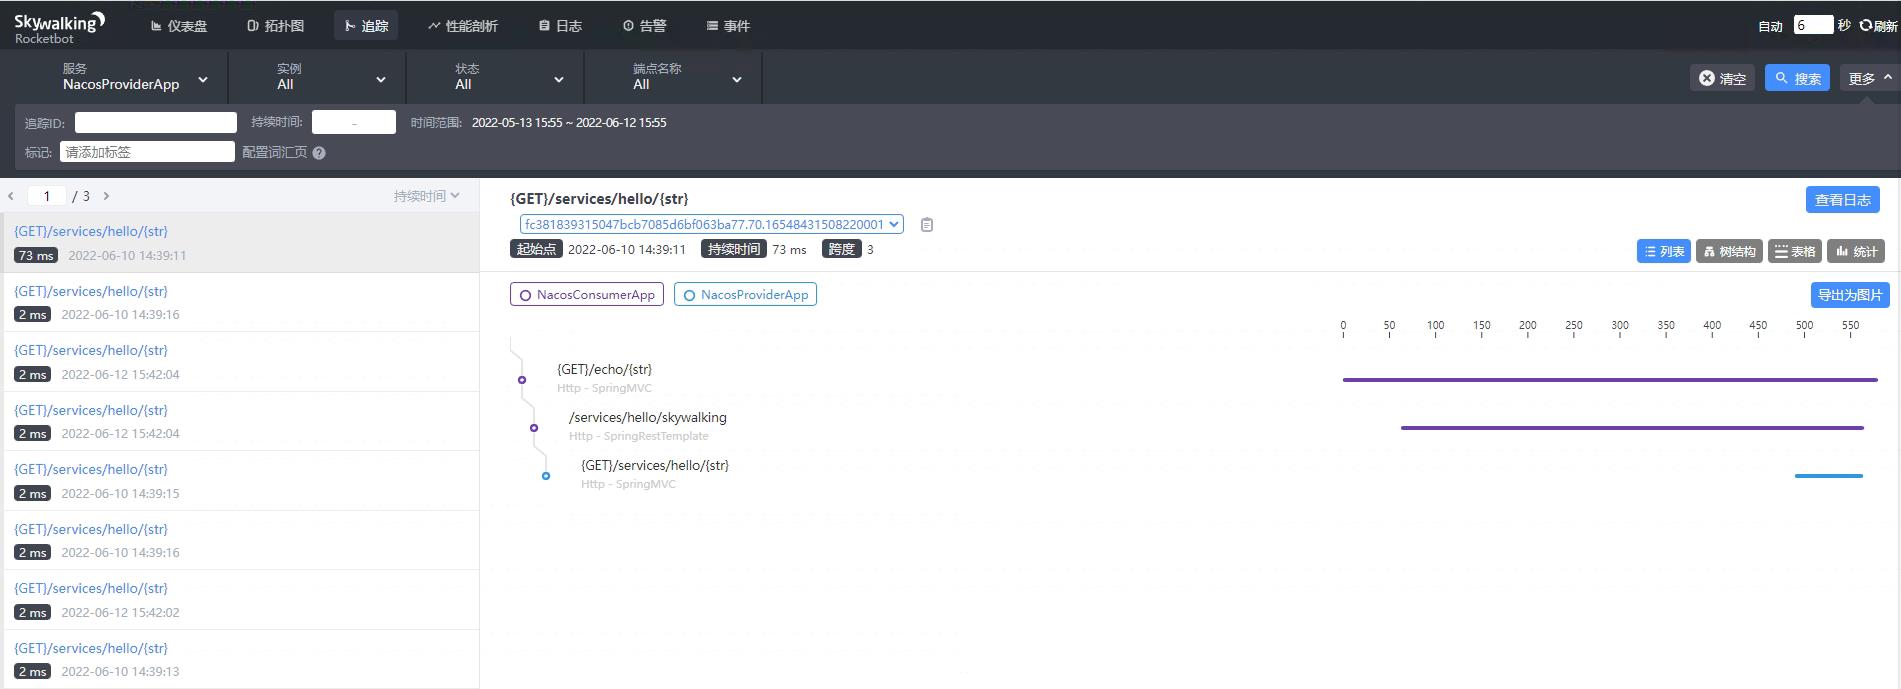Screen dimensions: 1901x689
Task: Click the Skywalking Rocketbot logo
Action: click(59, 27)
